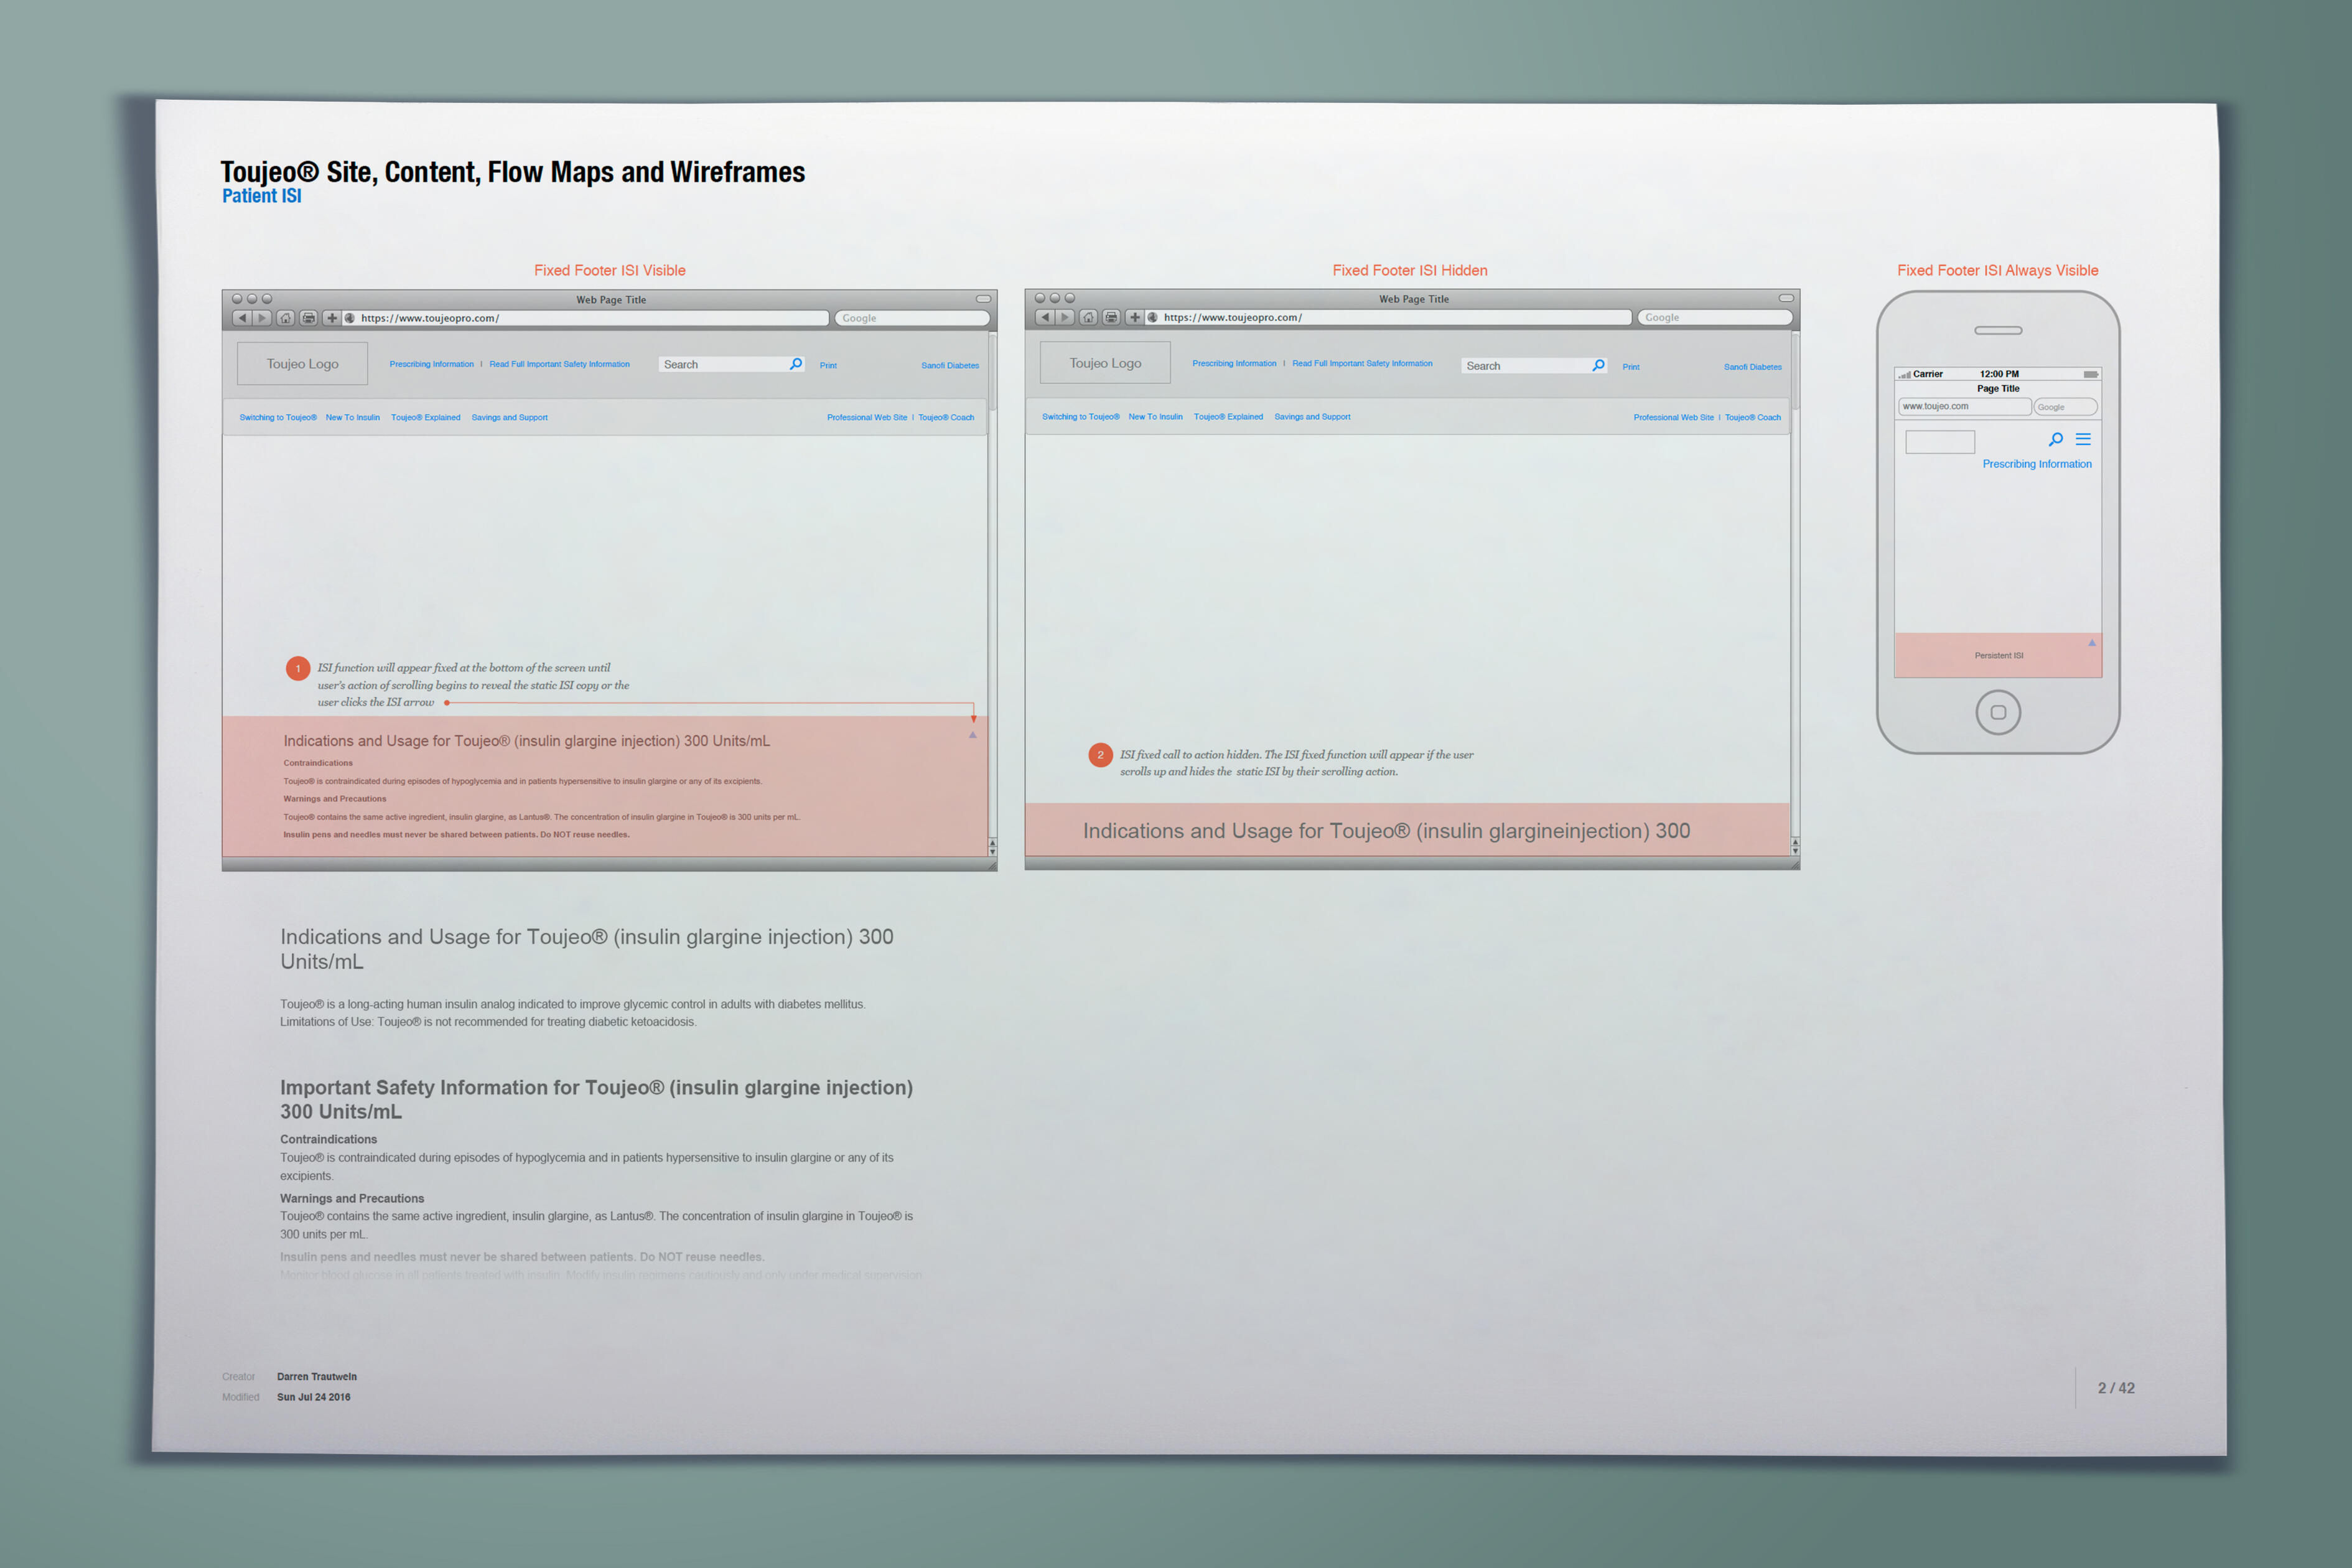Click the Print link in the ISI Hidden browser
The image size is (2352, 1568).
tap(1631, 367)
